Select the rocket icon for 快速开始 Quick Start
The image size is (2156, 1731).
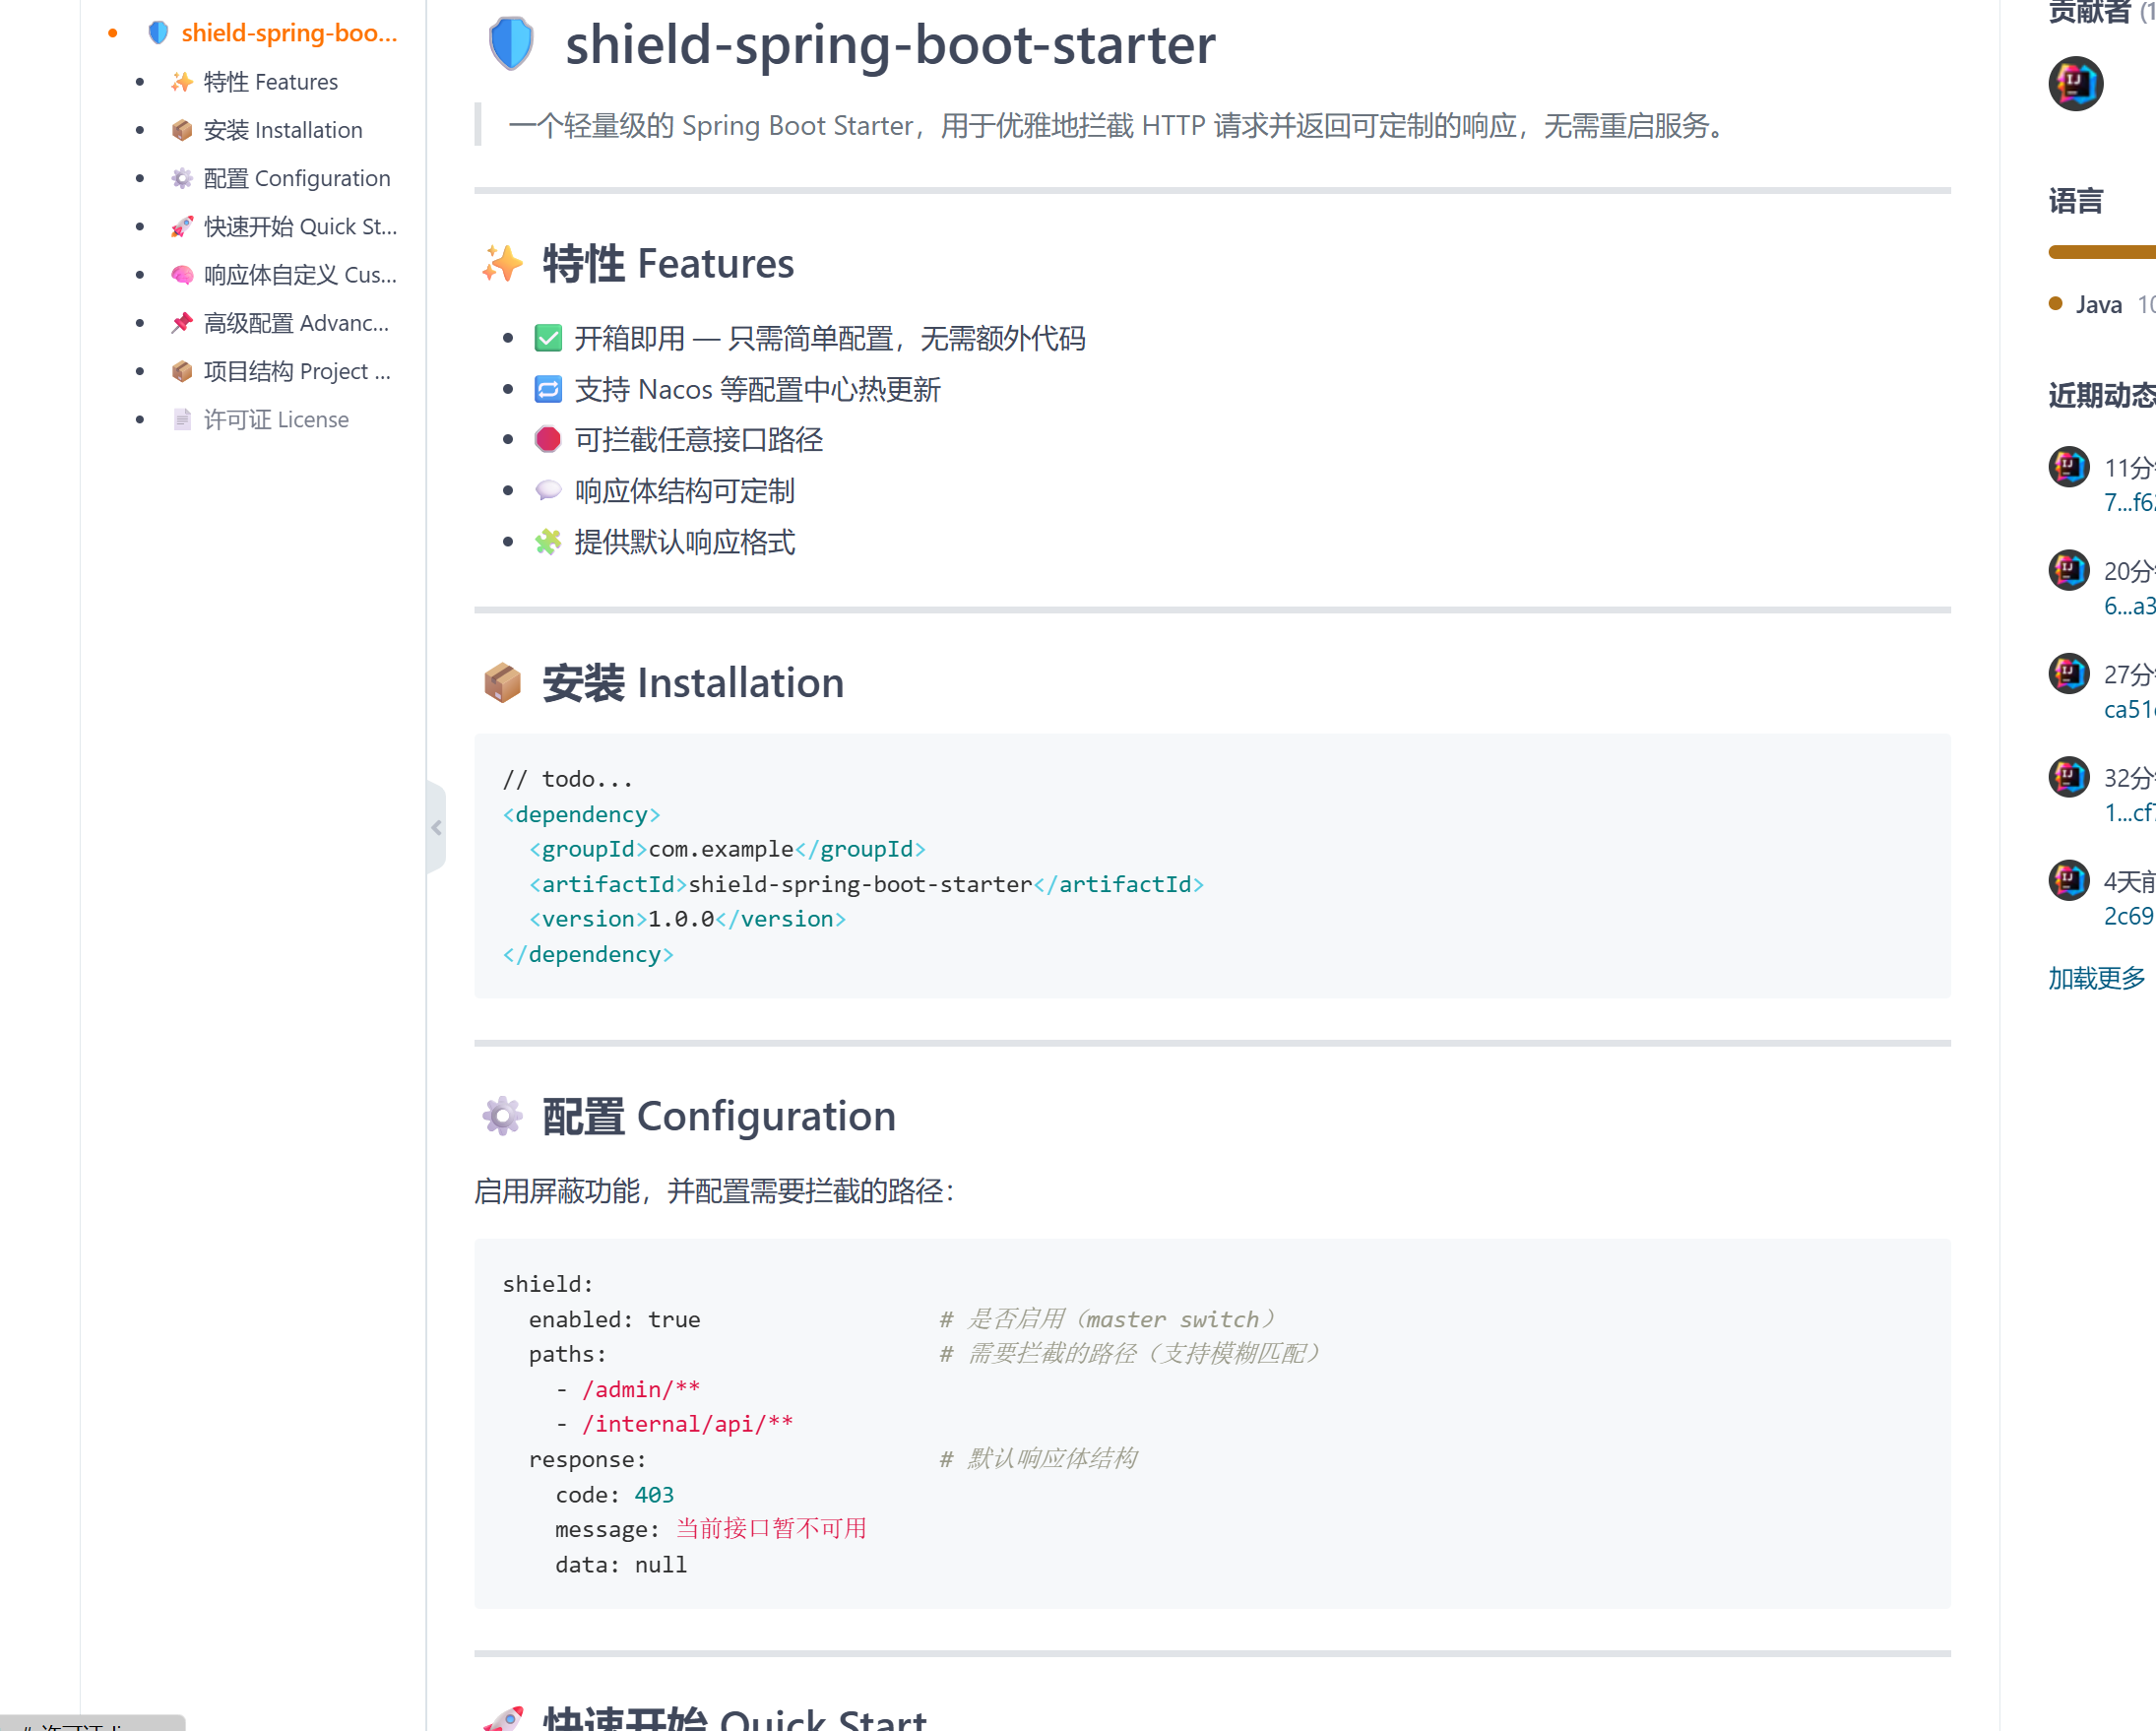point(181,226)
